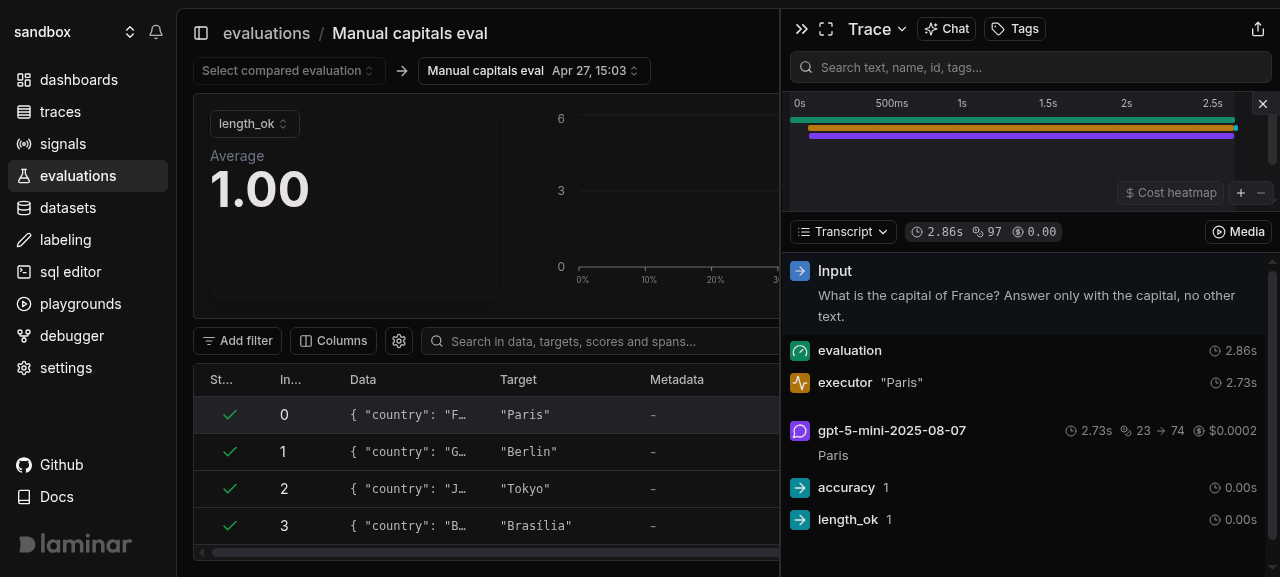Image resolution: width=1280 pixels, height=577 pixels.
Task: Toggle sidebar collapse icon
Action: (201, 33)
